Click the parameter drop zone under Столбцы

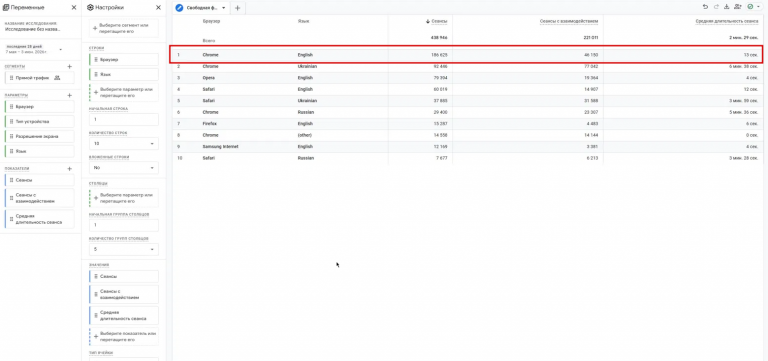124,198
